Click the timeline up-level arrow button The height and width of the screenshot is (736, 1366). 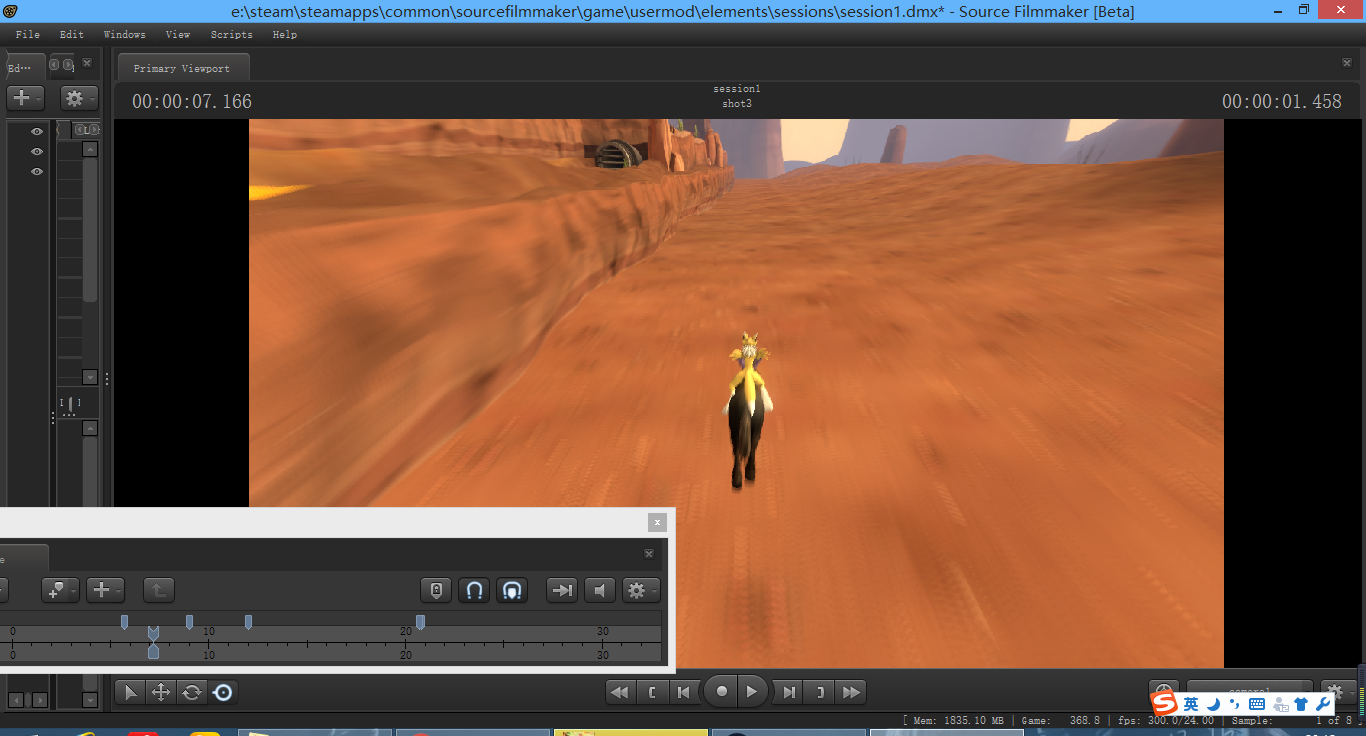(158, 590)
